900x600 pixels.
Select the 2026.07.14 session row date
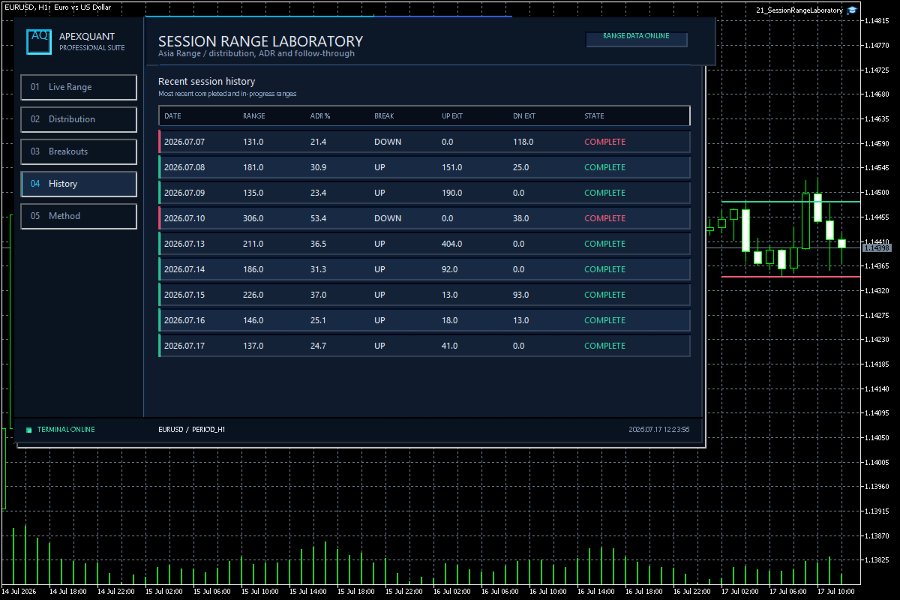point(184,269)
